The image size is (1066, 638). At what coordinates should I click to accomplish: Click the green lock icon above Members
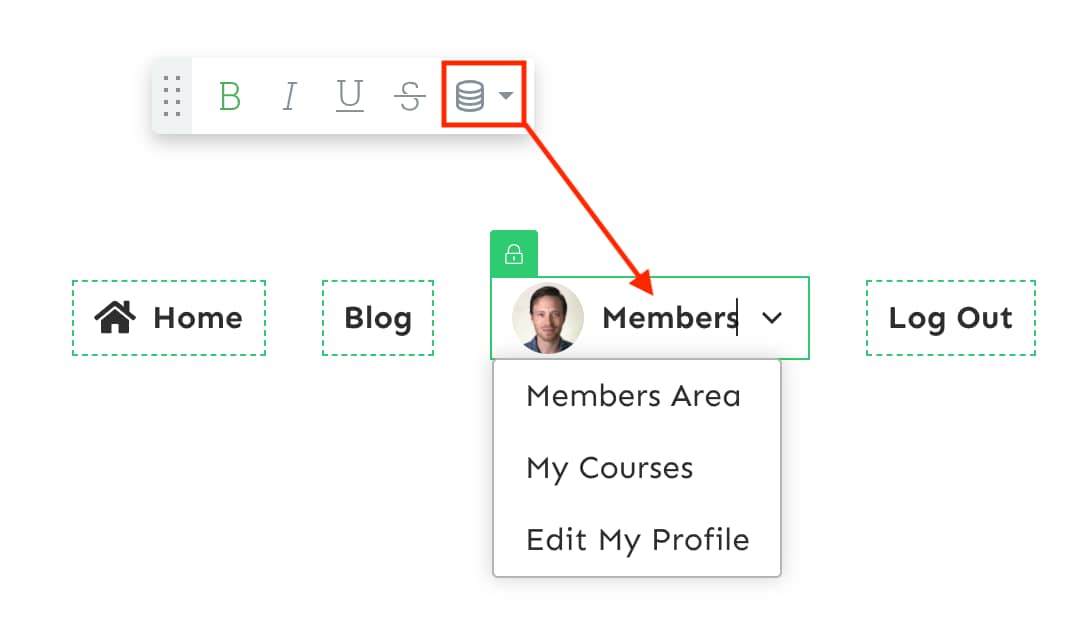click(x=514, y=254)
